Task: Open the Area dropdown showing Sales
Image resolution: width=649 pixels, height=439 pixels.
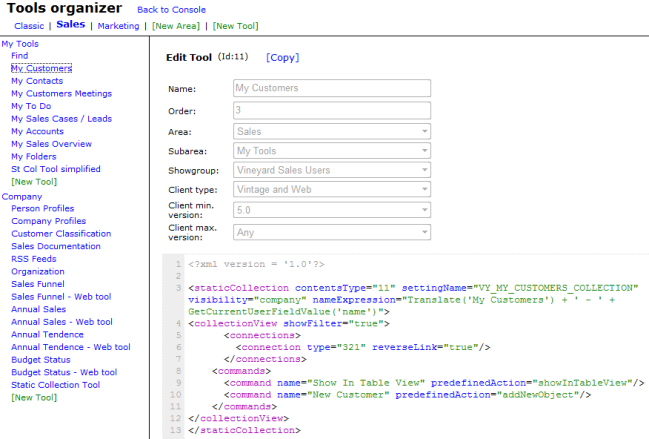Action: click(x=332, y=132)
